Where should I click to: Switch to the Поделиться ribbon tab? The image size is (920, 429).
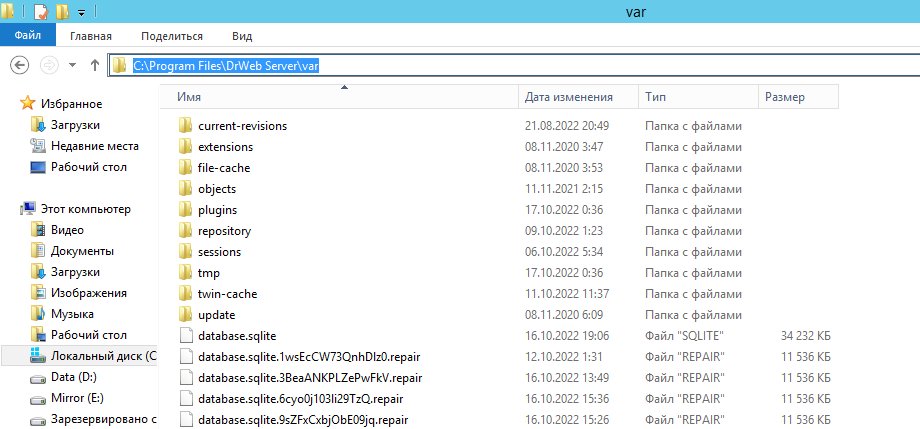coord(172,36)
